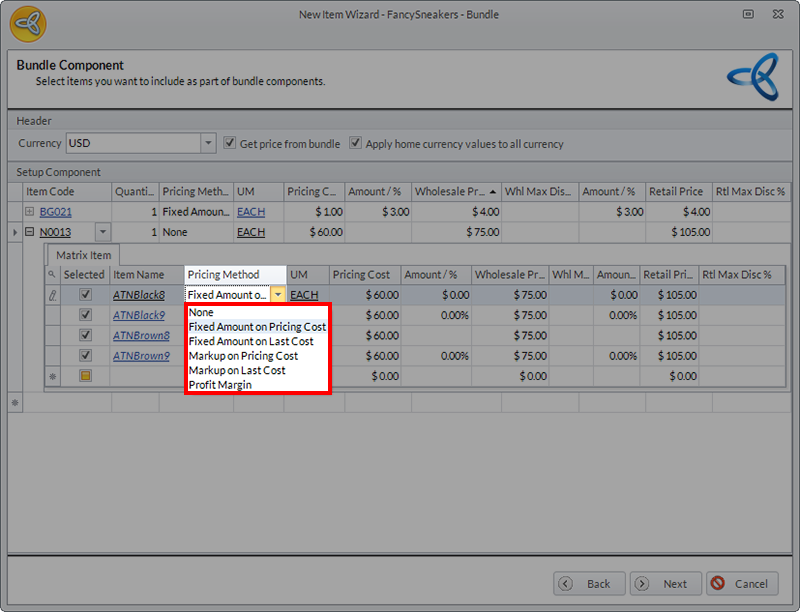Screen dimensions: 800x612
Task: Collapse the N0013 row
Action: (30, 232)
